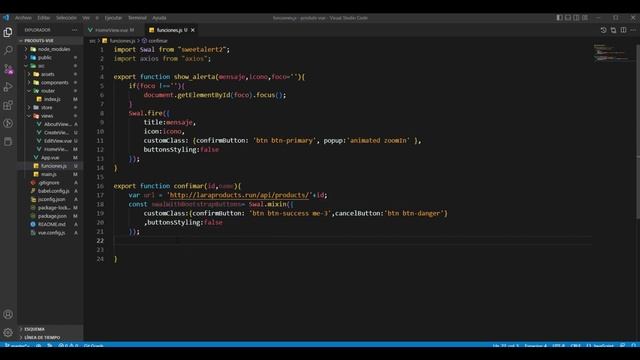Screen dimensions: 640x360
Task: Switch to the HomeView.vue tab
Action: pos(114,30)
